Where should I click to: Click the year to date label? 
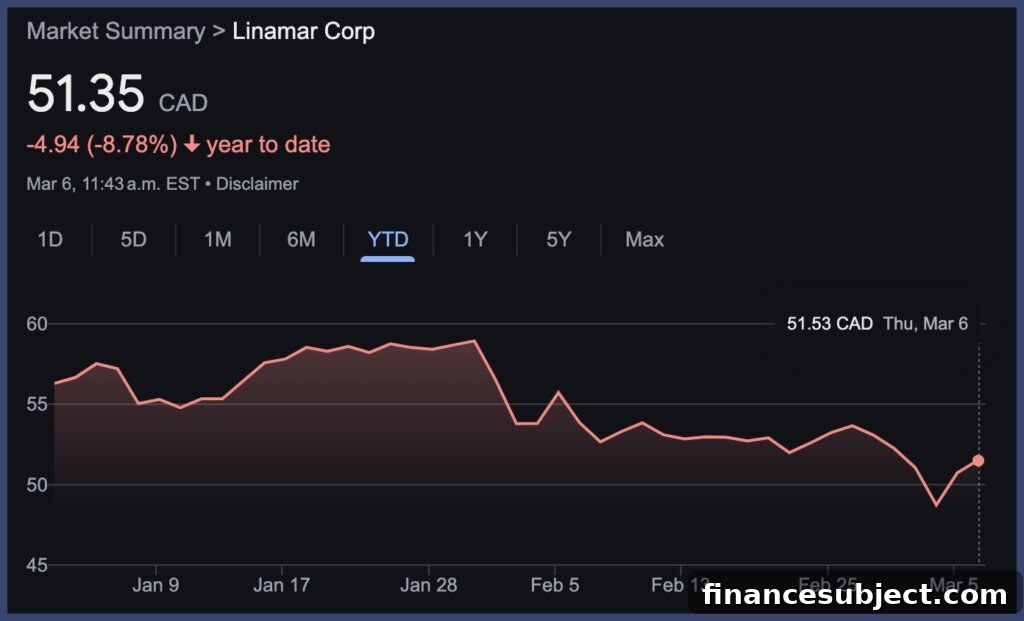coord(268,144)
